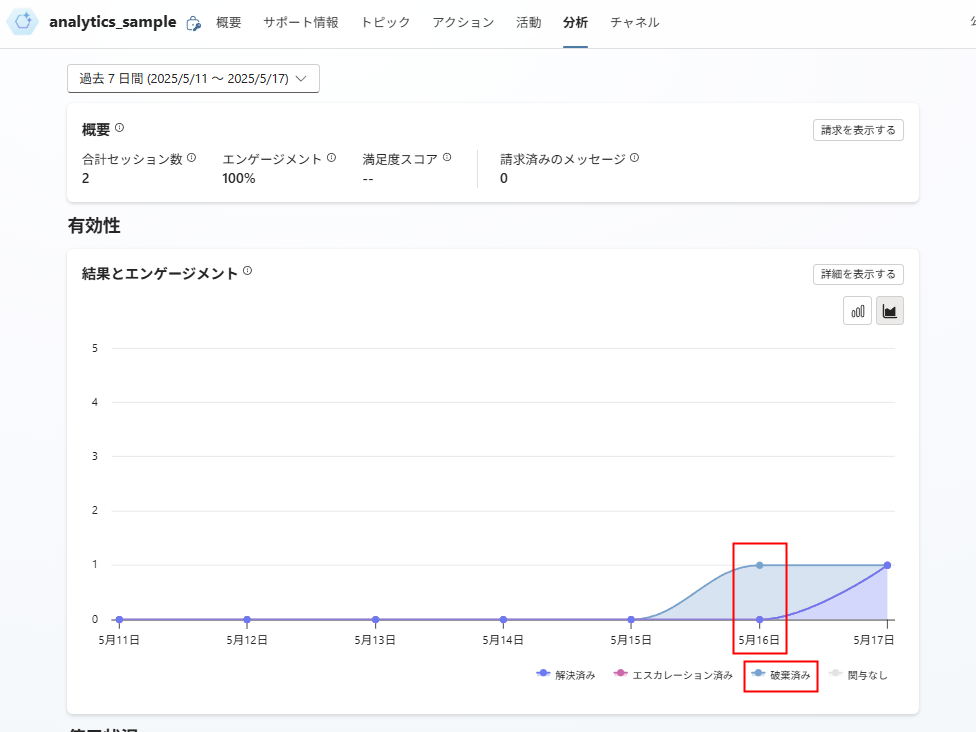Click info icon beside 満足度スコア
980x732 pixels.
447,158
